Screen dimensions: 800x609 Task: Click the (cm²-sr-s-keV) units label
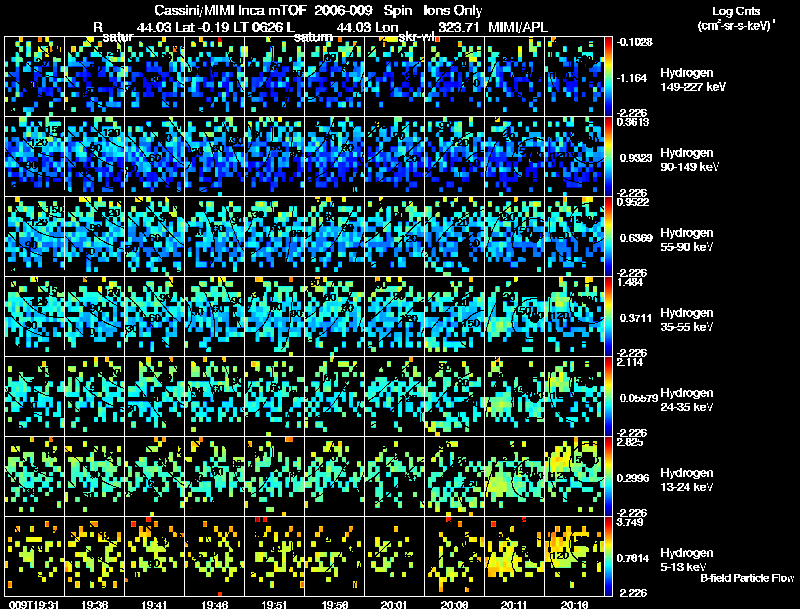(x=736, y=26)
